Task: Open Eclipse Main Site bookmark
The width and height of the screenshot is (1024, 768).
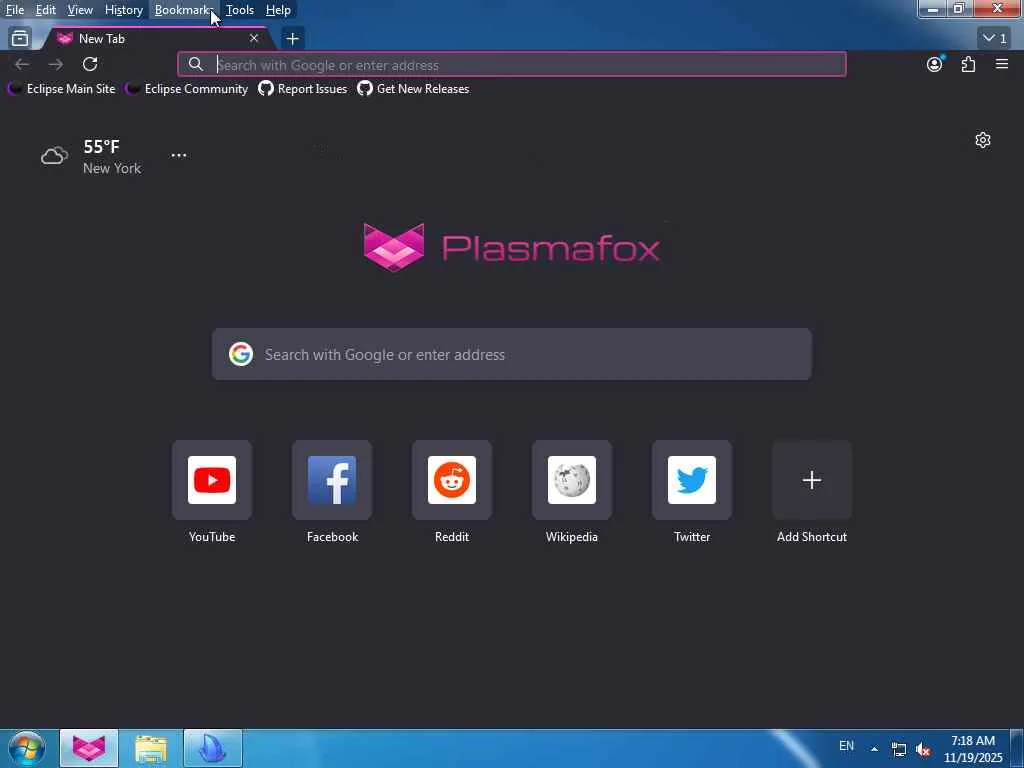Action: coord(61,89)
